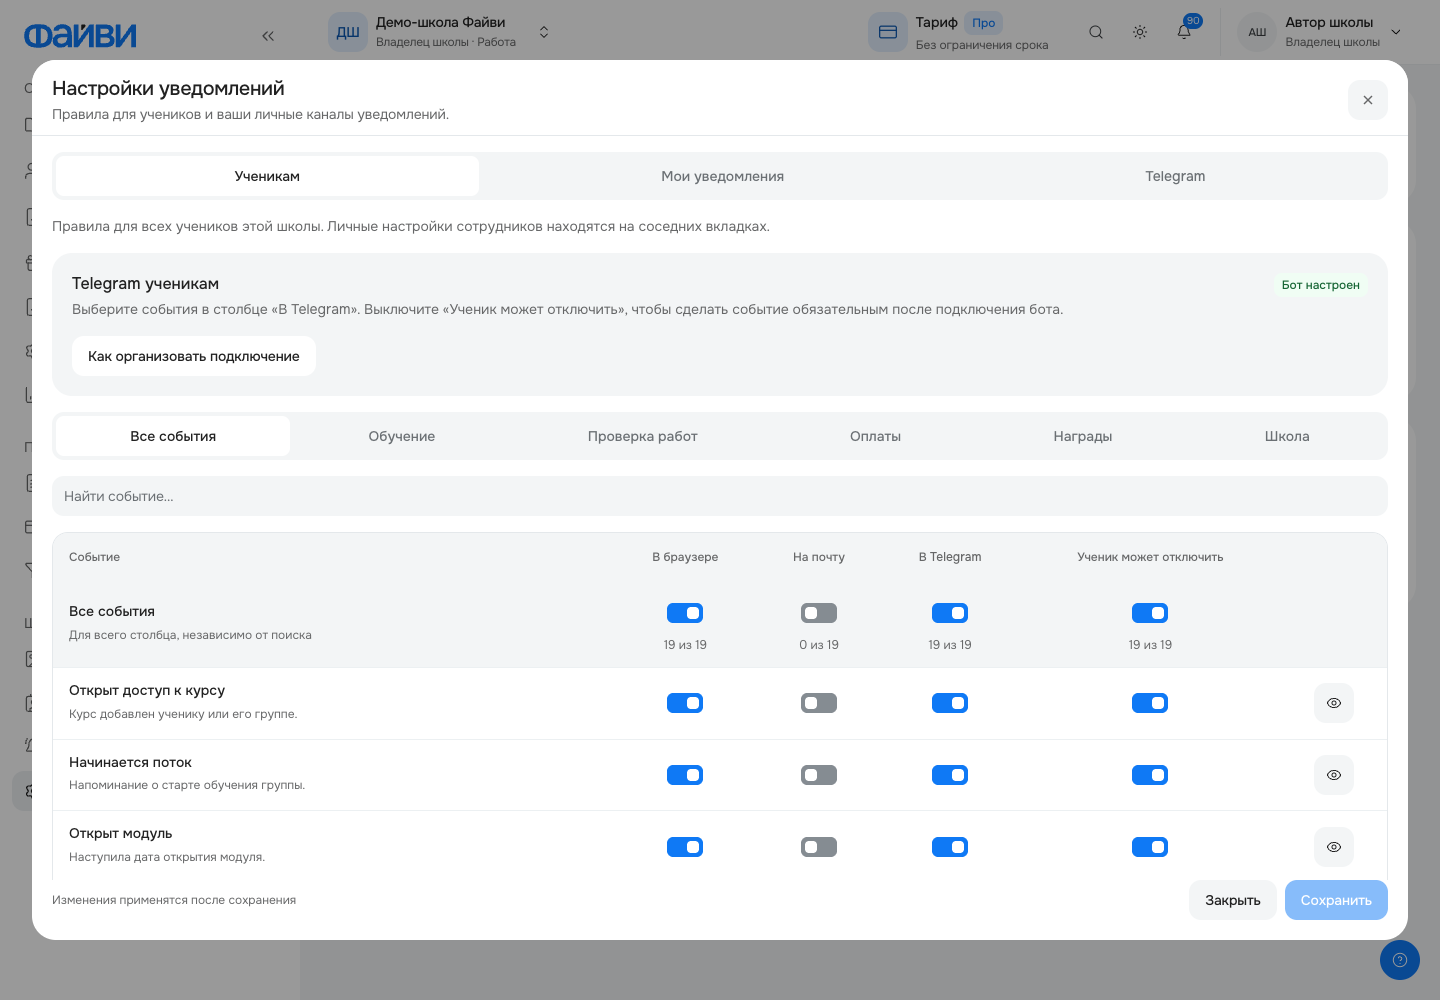Image resolution: width=1440 pixels, height=1000 pixels.
Task: Focus the Найти событие search field
Action: tap(720, 496)
